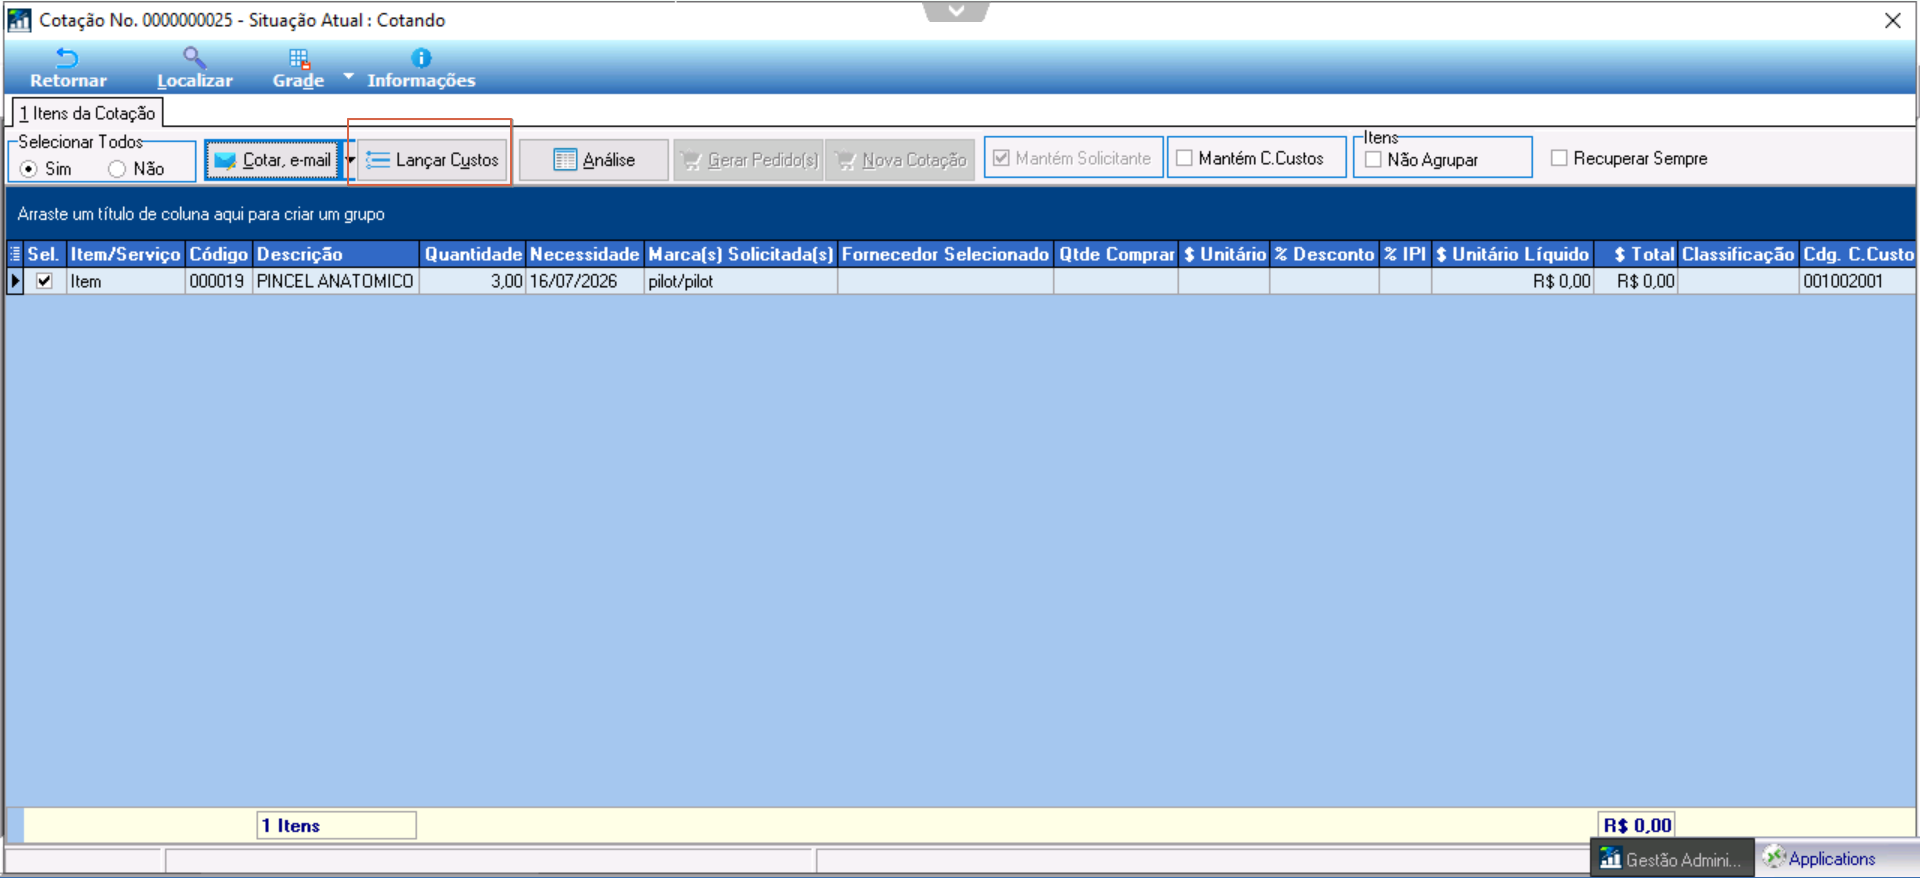This screenshot has height=878, width=1920.
Task: Click the Lançar Custos button
Action: [x=432, y=160]
